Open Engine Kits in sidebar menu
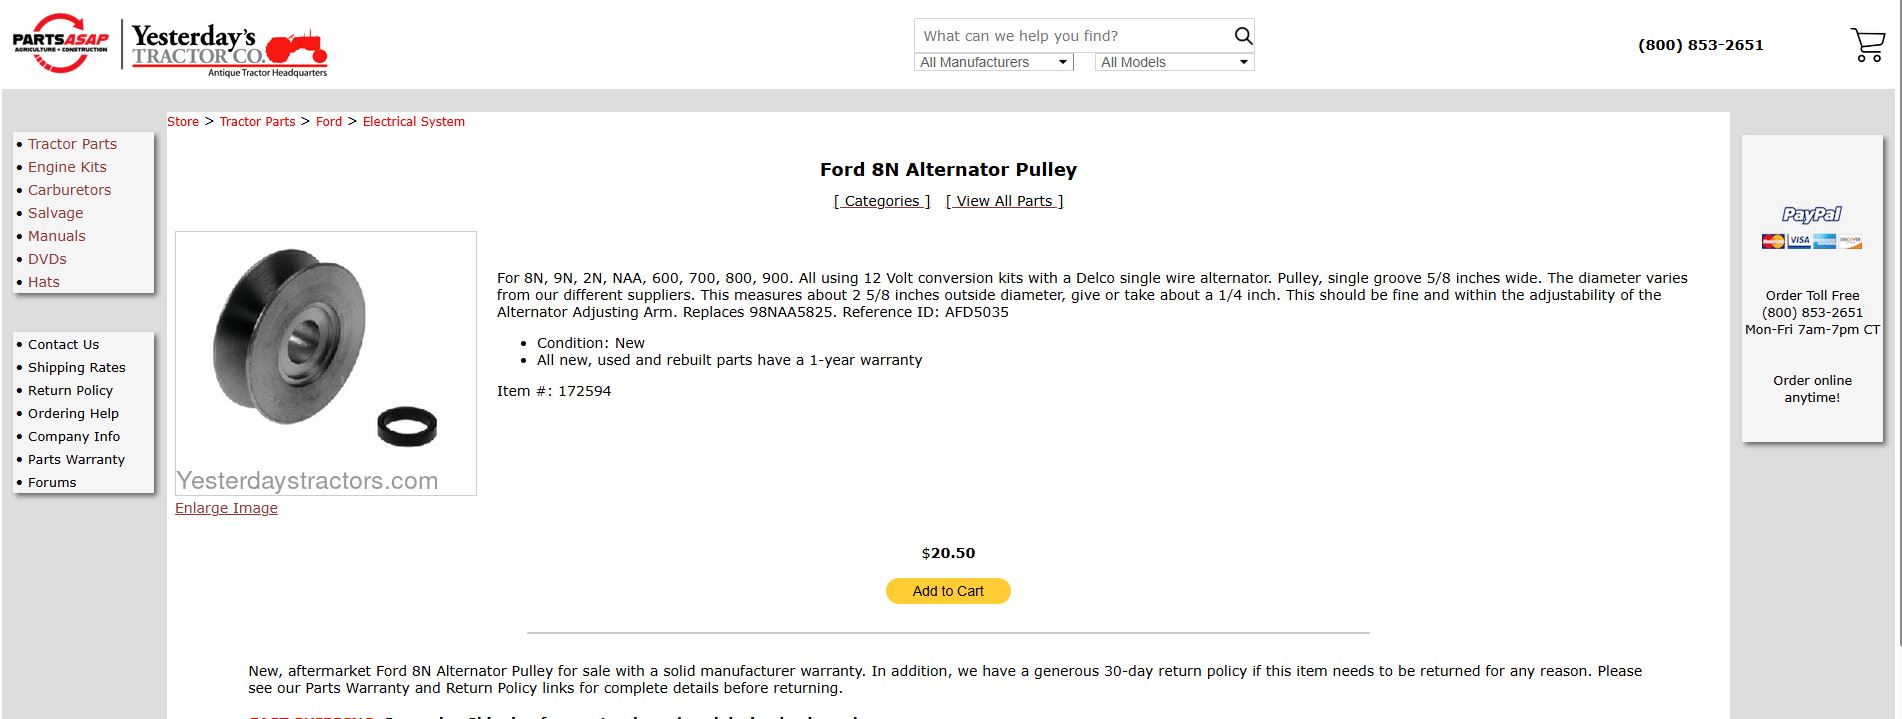Screen dimensions: 1902x719 (67, 167)
